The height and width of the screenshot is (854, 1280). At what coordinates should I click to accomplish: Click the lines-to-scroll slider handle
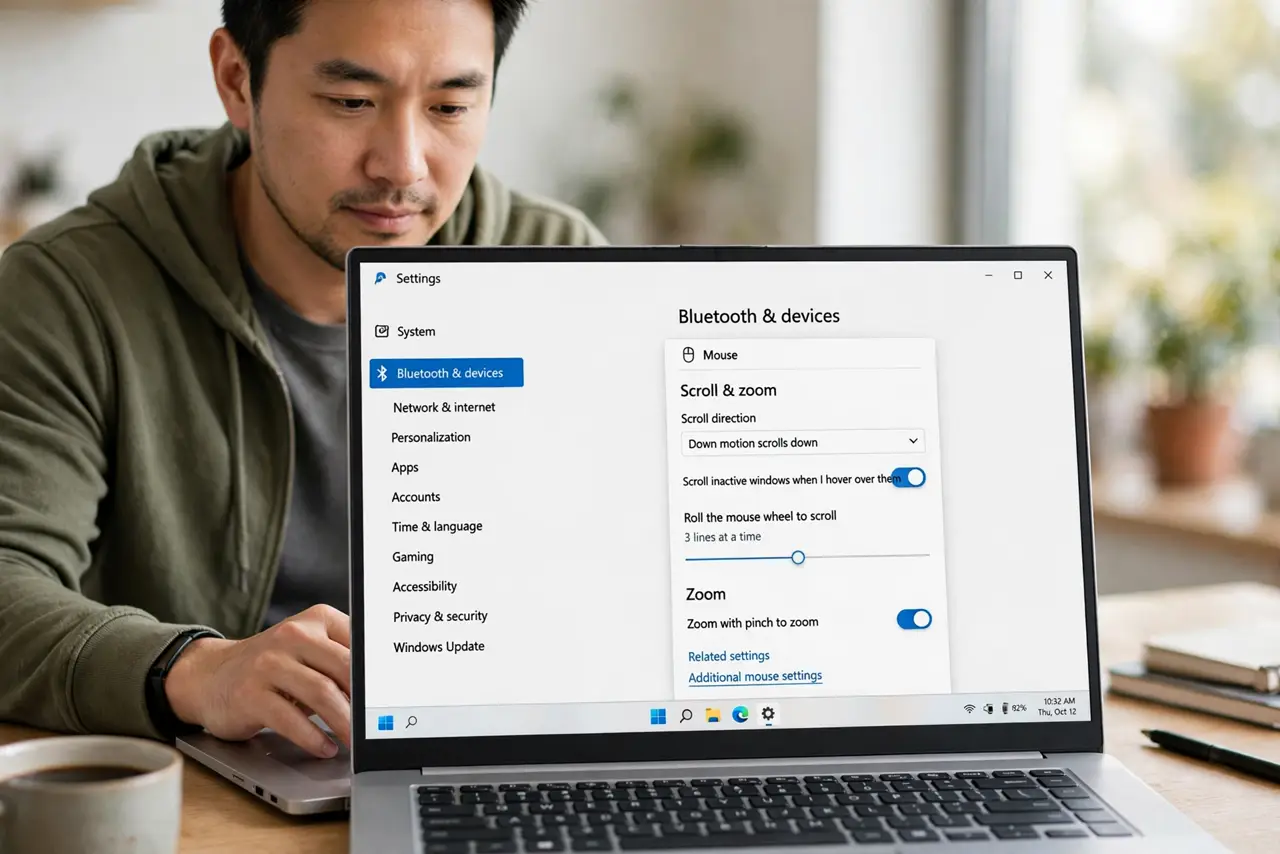pyautogui.click(x=798, y=557)
